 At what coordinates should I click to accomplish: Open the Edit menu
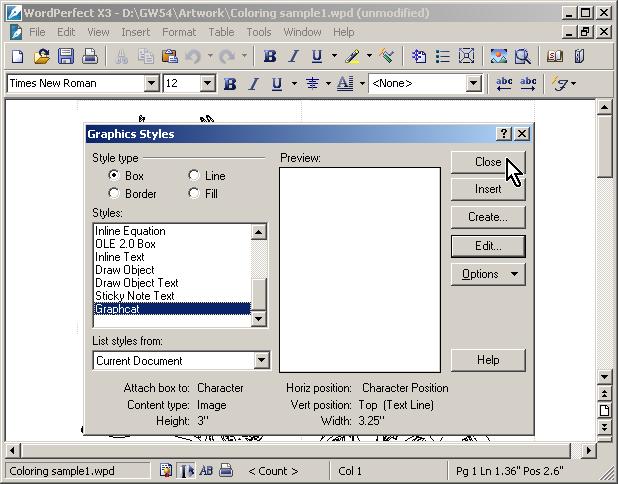66,32
